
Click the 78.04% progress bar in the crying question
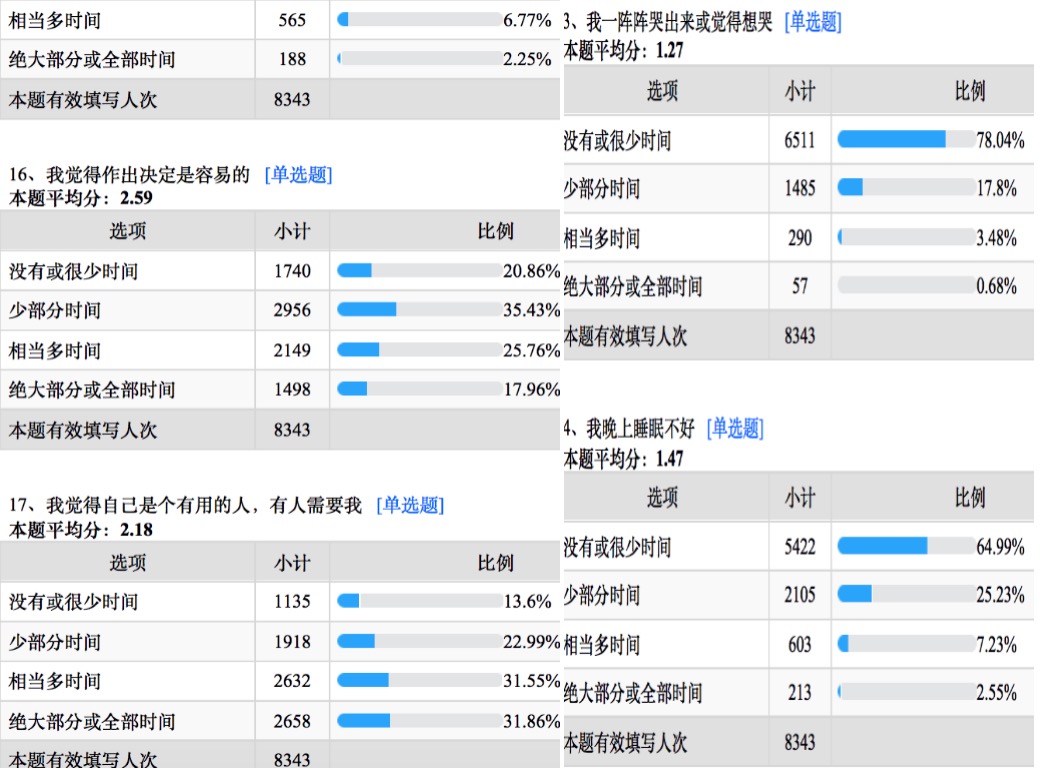coord(907,139)
